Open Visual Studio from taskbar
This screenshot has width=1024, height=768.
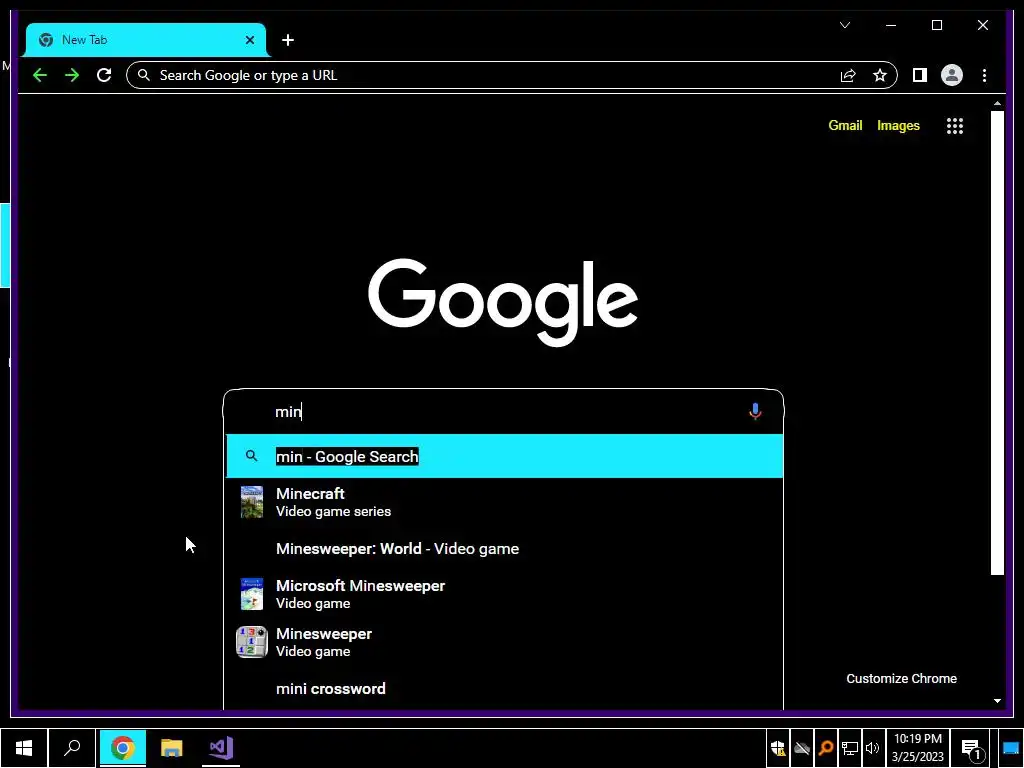(x=221, y=748)
